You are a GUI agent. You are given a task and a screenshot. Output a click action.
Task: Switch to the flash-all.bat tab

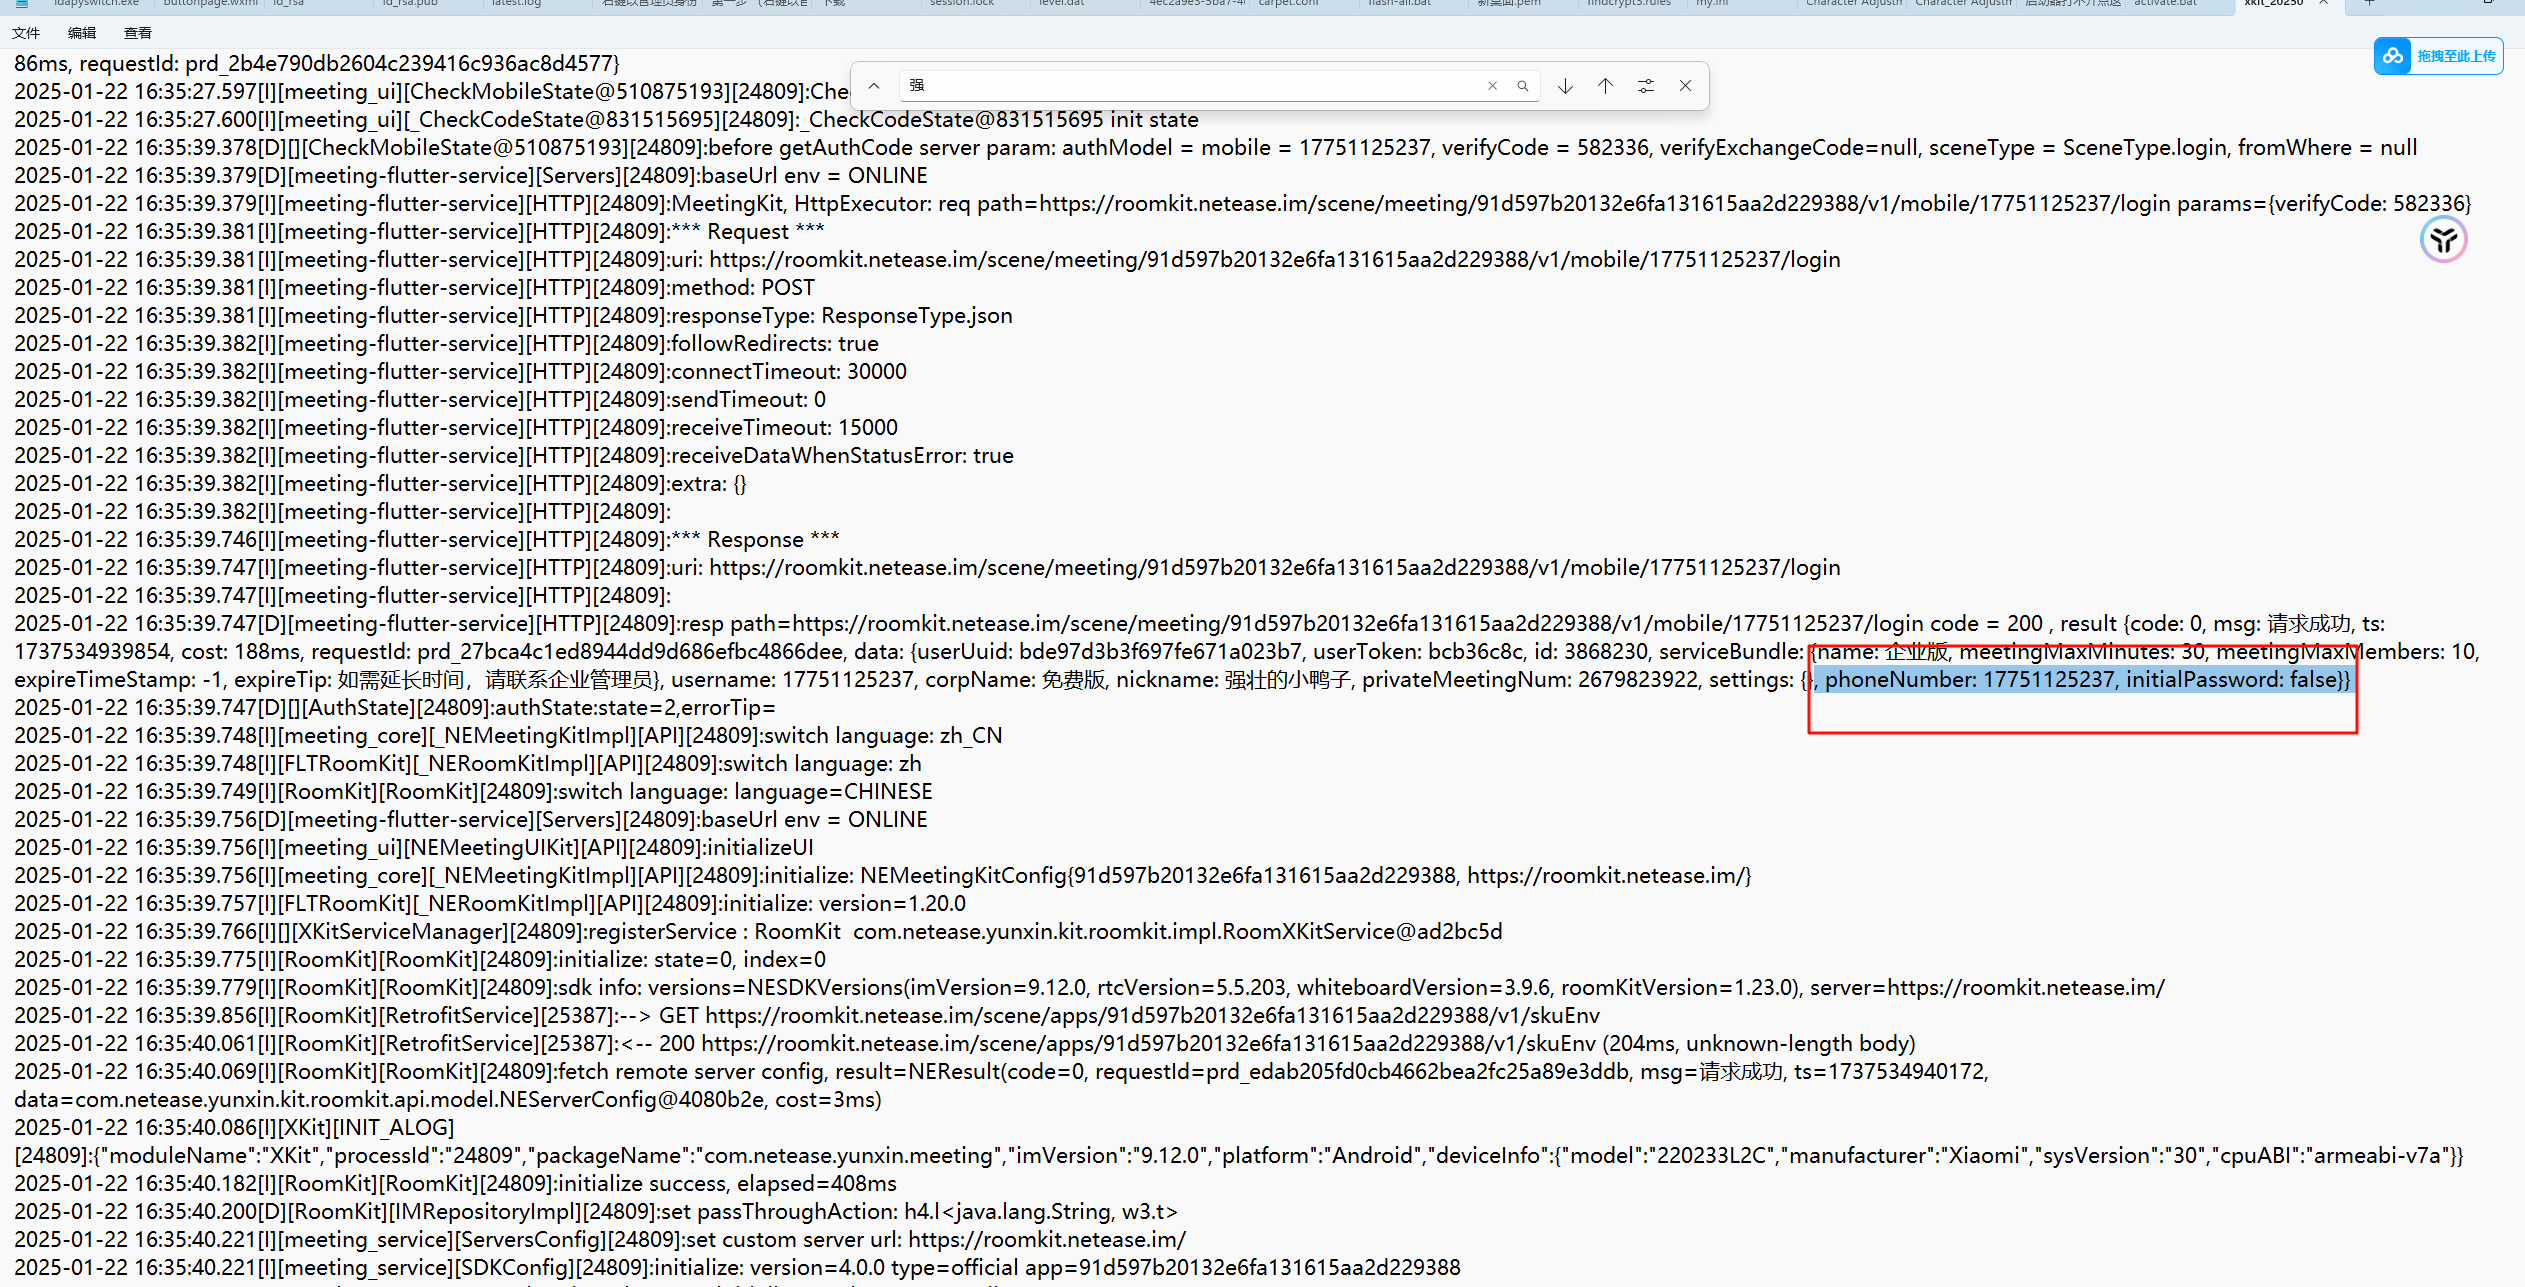point(1399,3)
